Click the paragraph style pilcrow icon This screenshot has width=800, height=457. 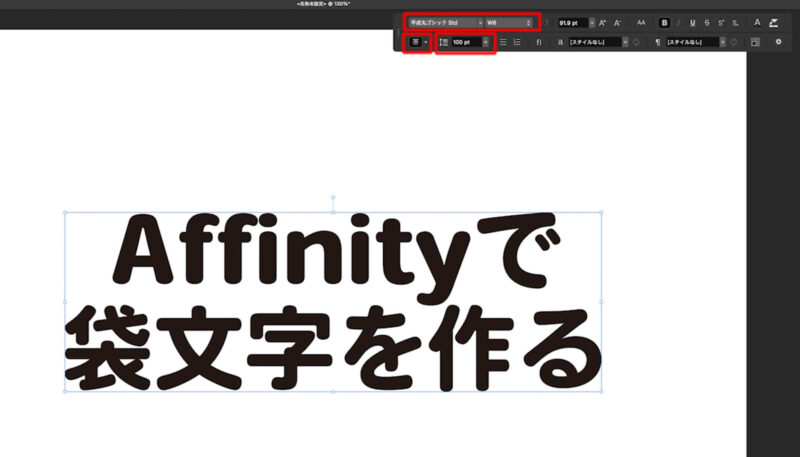point(658,42)
